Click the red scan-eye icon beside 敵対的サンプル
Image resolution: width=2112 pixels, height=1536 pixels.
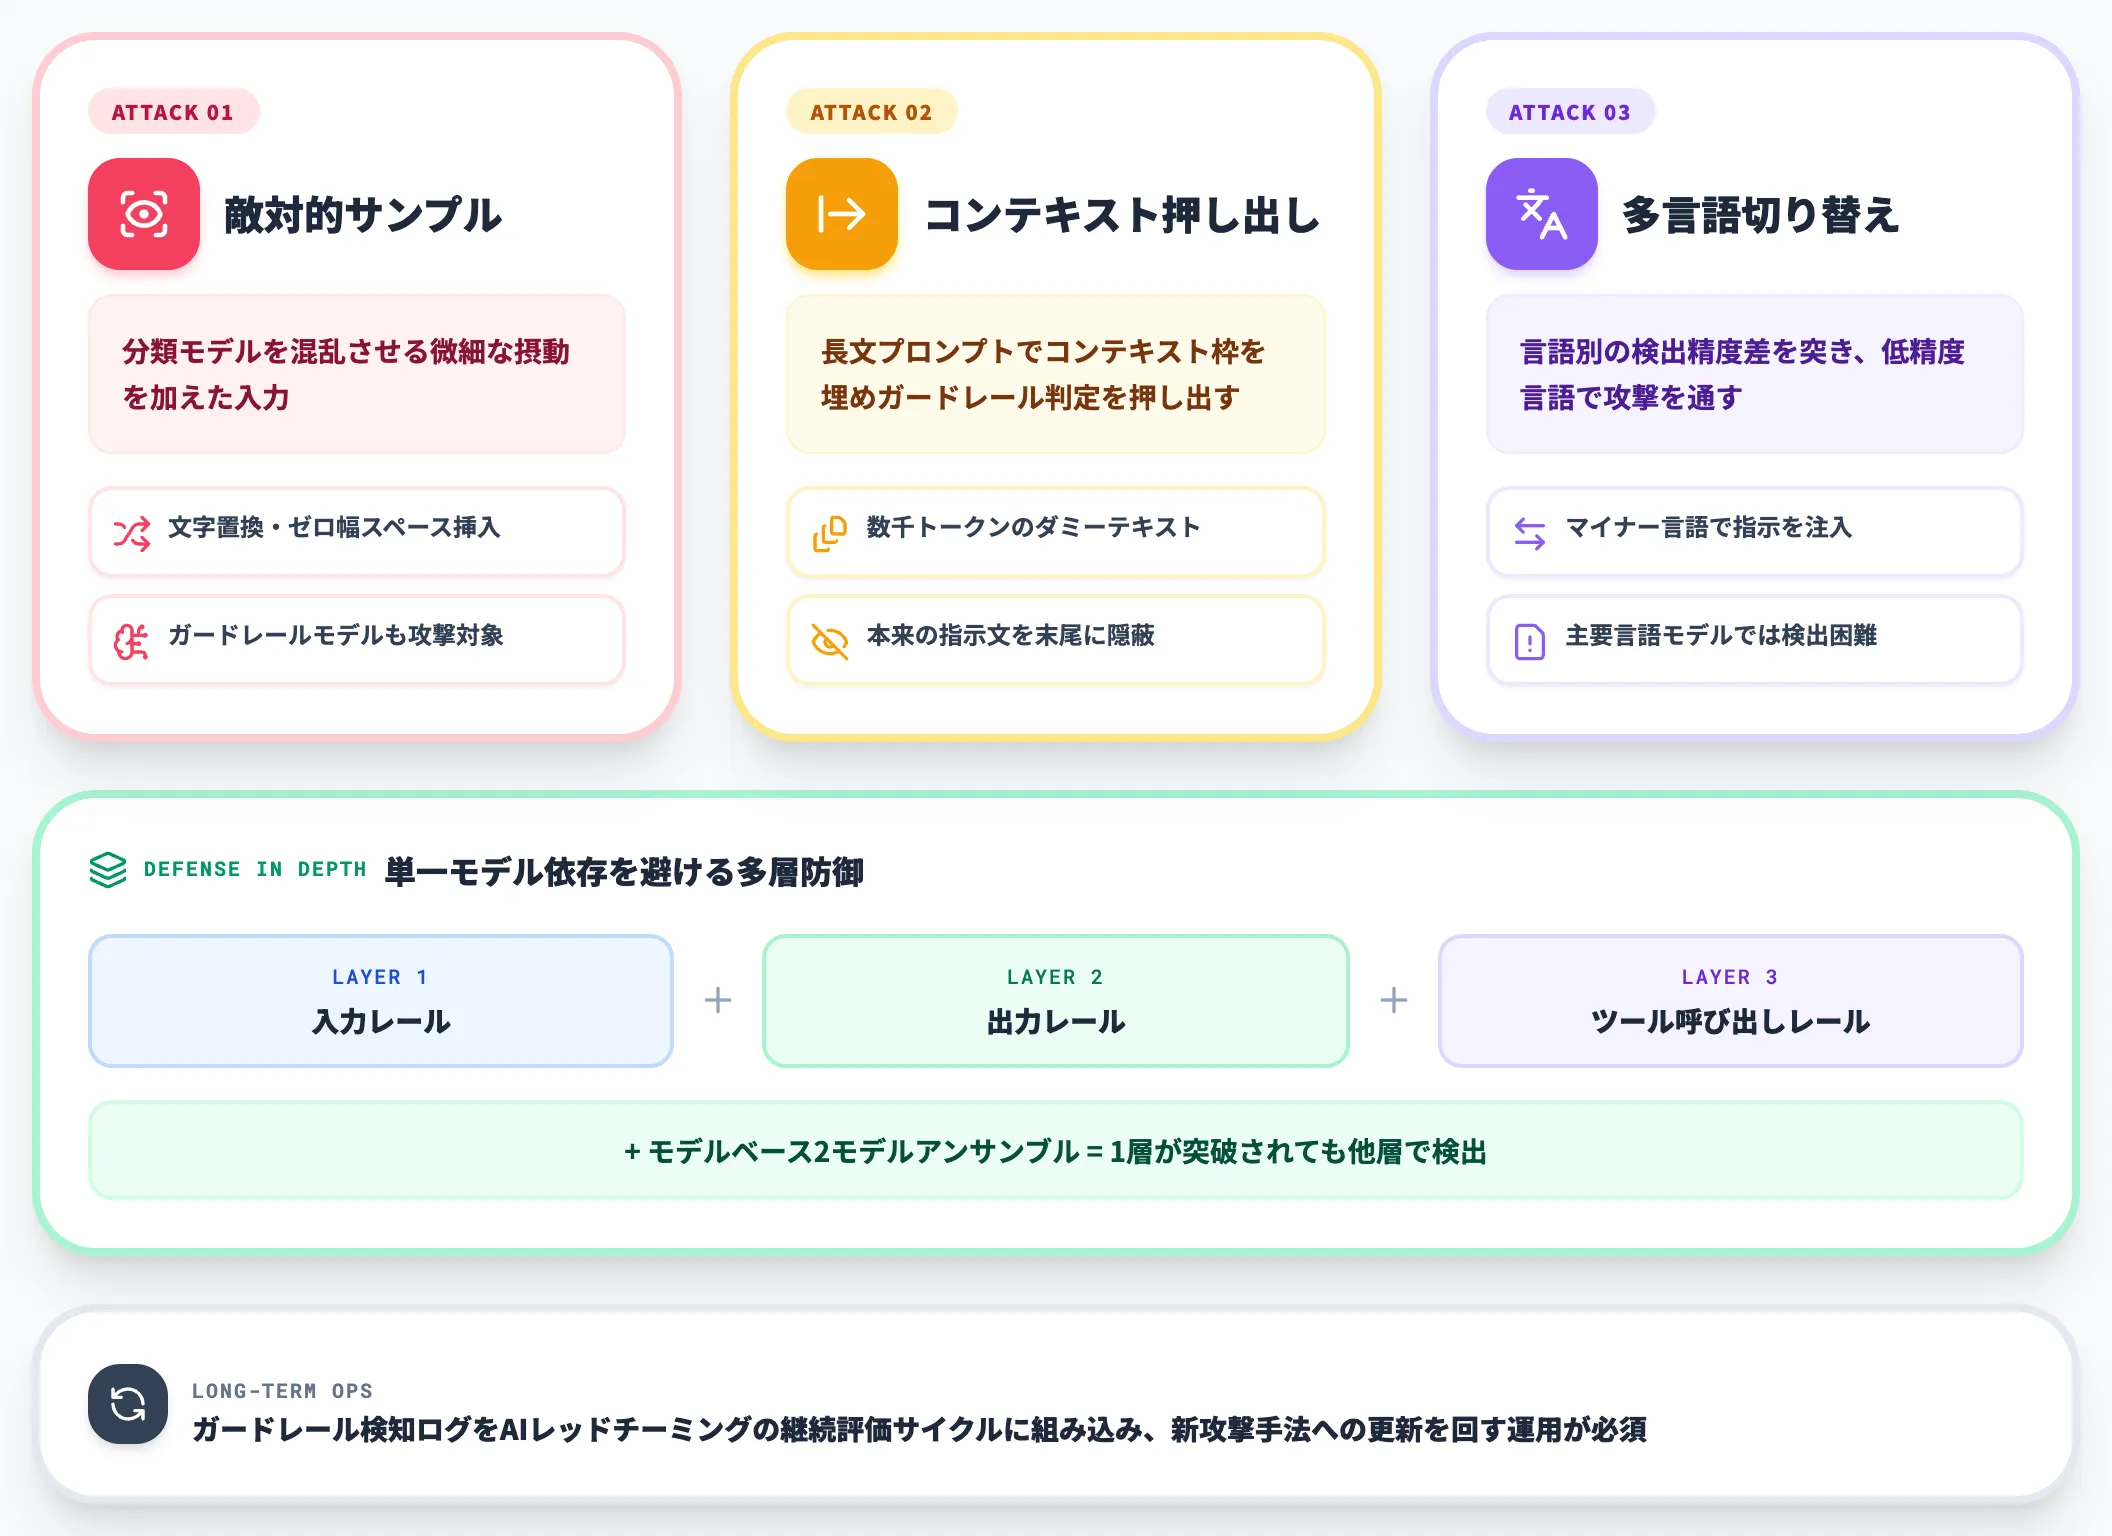(x=144, y=214)
